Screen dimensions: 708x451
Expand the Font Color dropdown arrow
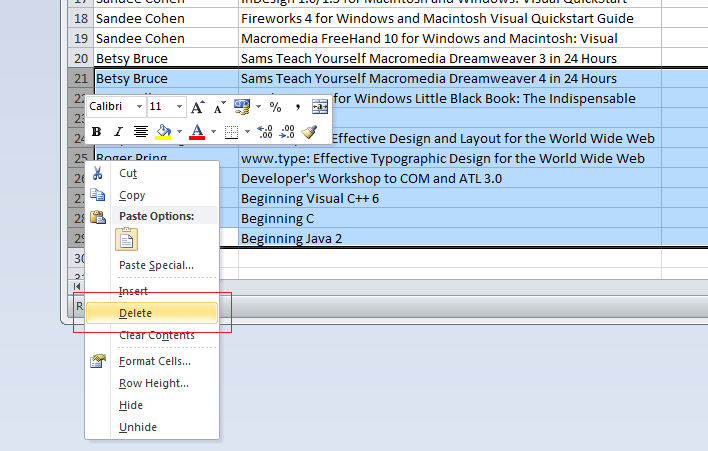click(x=213, y=131)
